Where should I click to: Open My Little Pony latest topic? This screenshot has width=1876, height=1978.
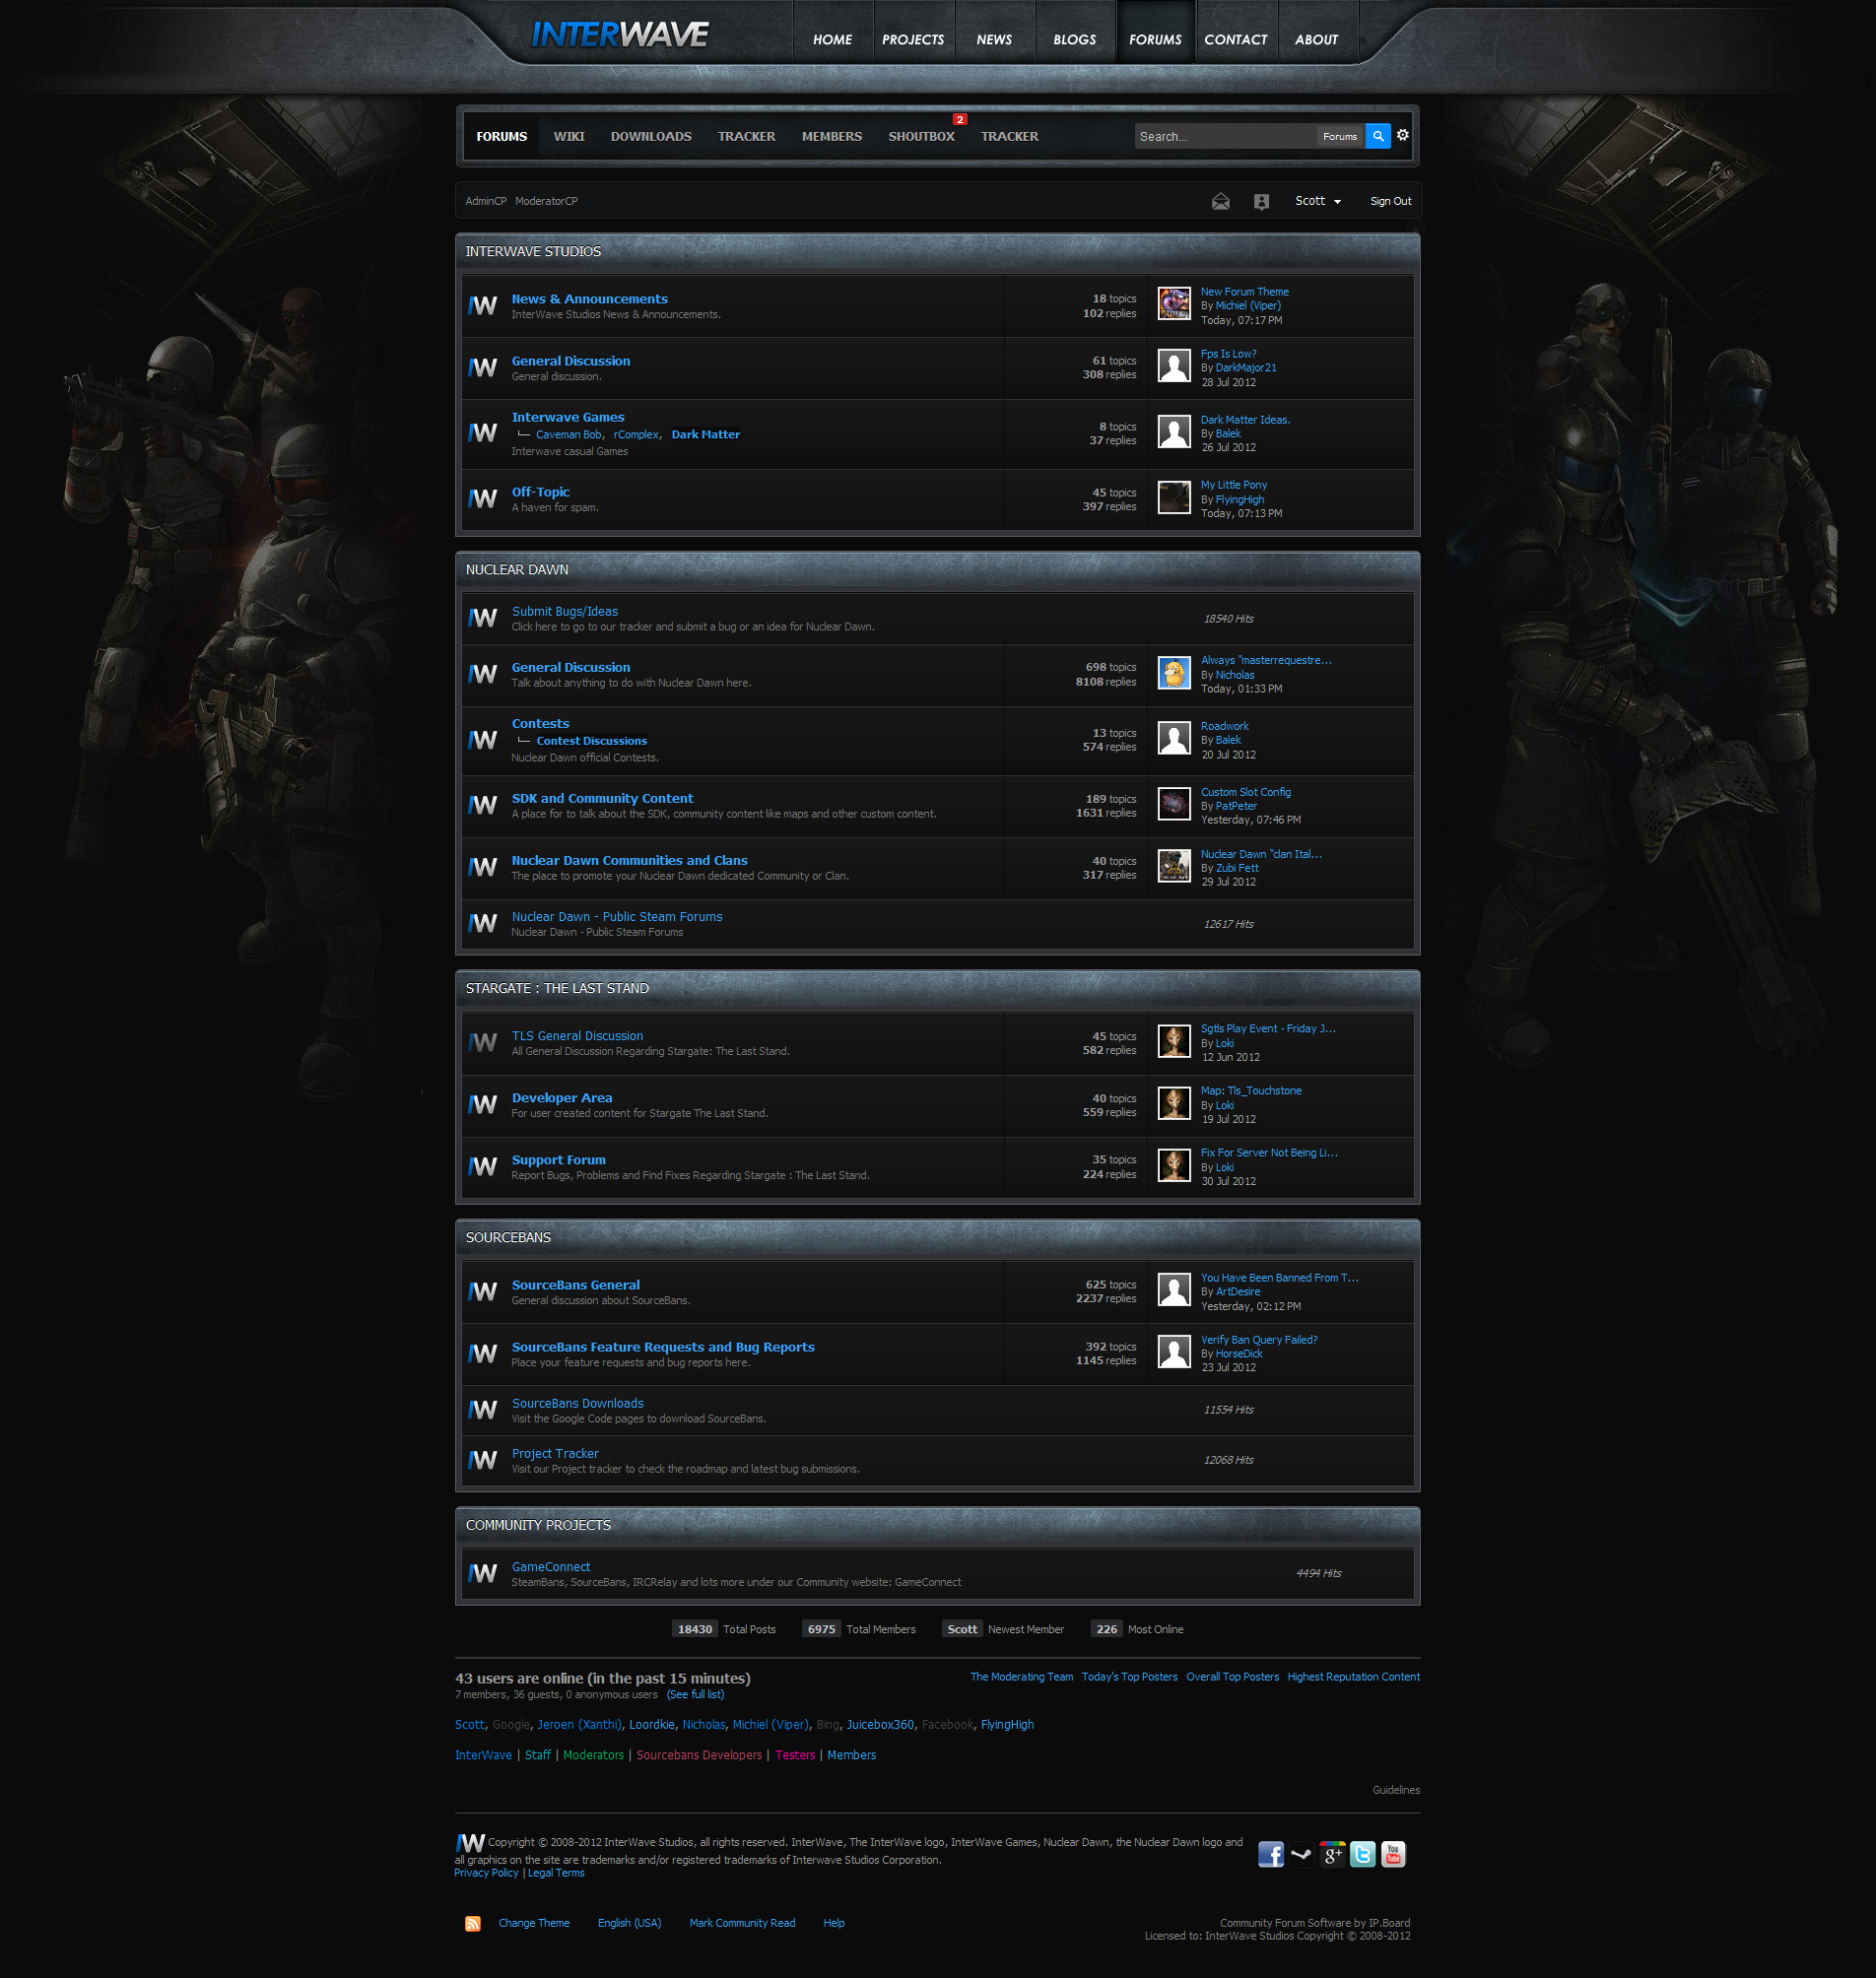(1233, 485)
